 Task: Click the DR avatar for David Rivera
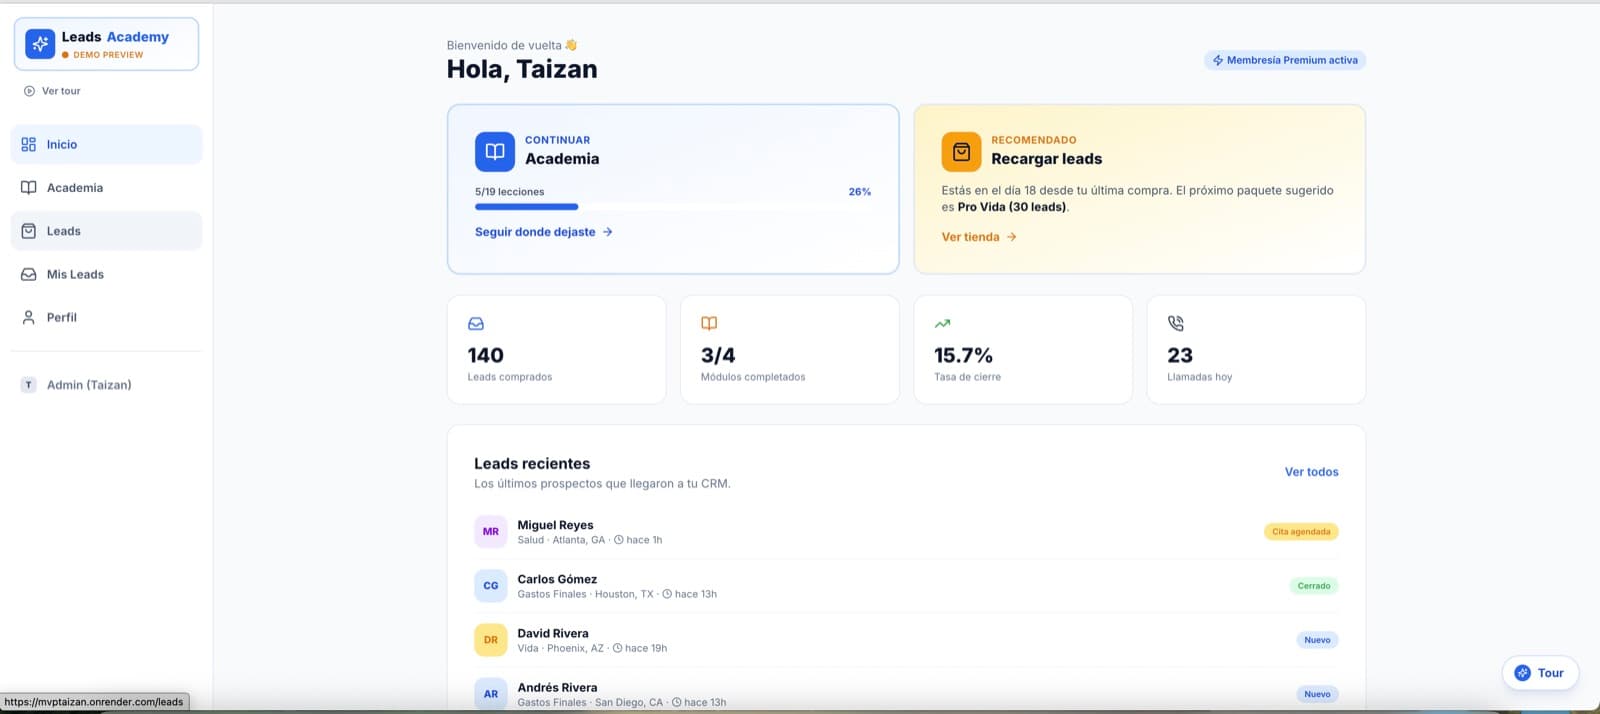coord(491,640)
